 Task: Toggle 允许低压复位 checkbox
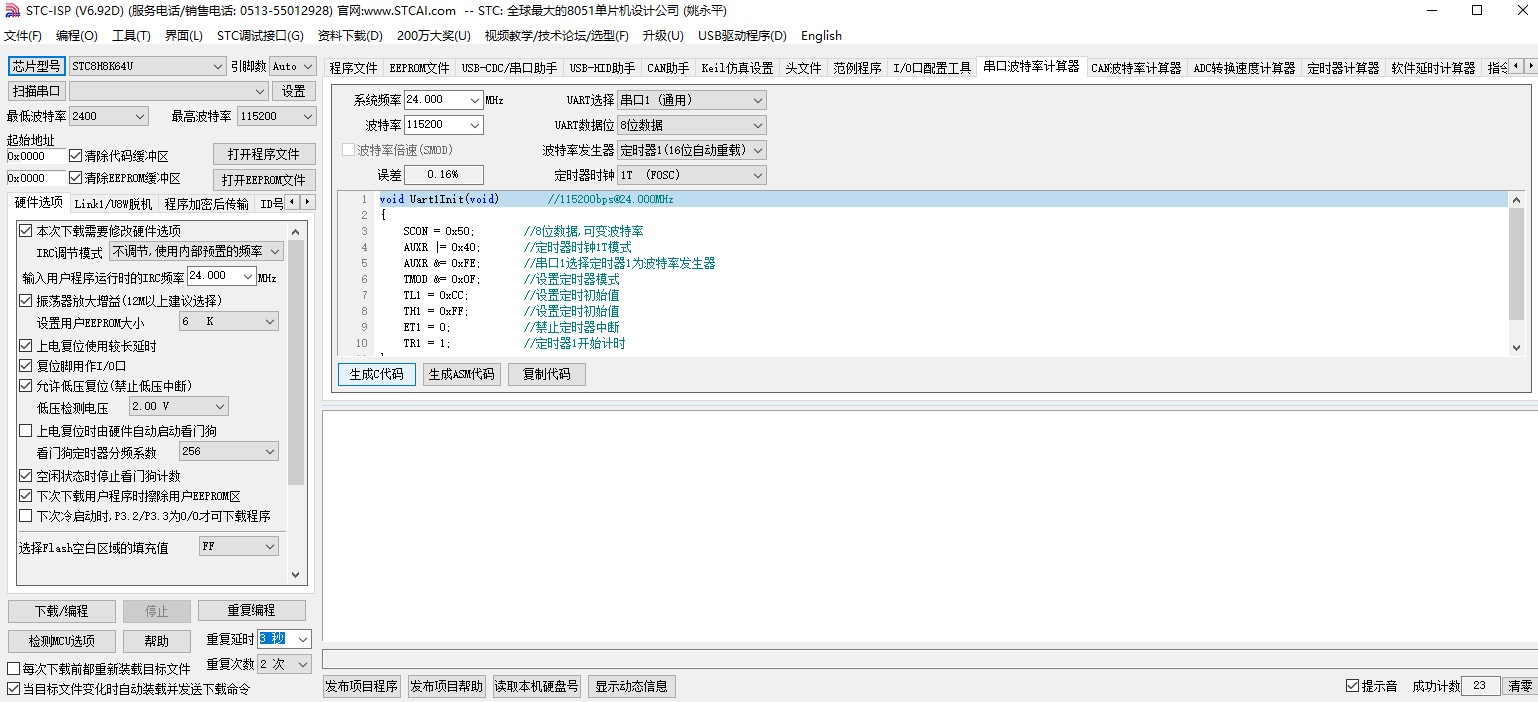pos(25,386)
